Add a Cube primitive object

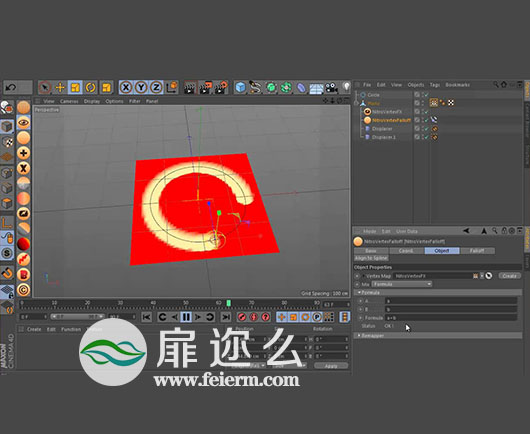240,88
